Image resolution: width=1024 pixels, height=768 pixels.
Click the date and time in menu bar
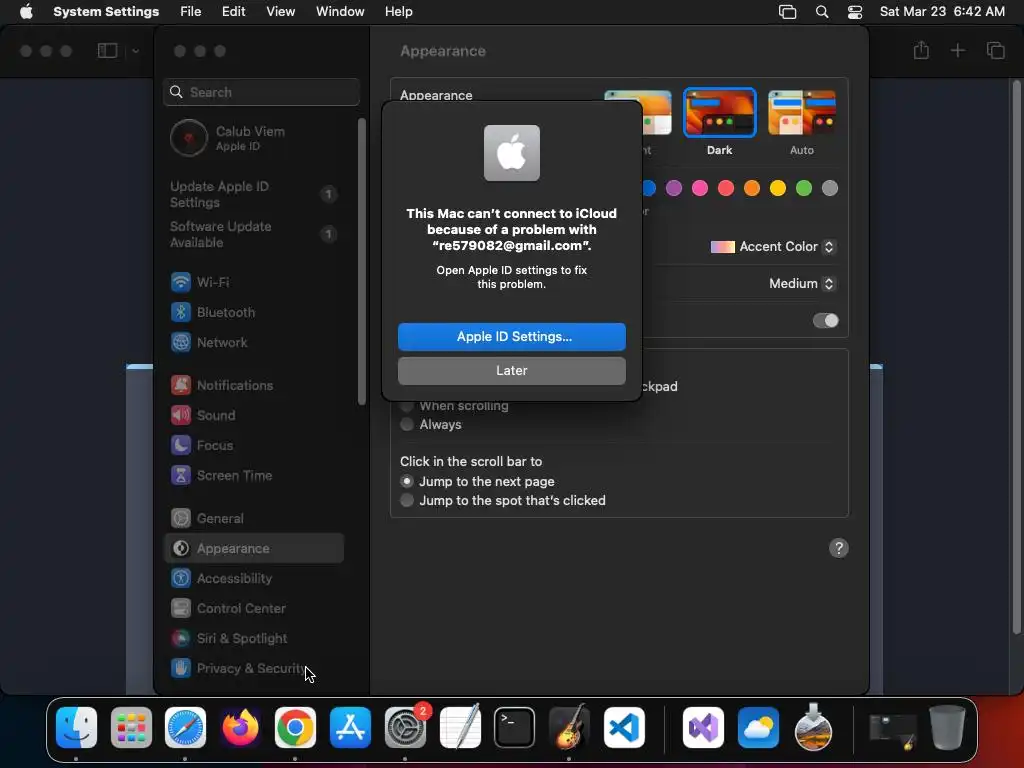(942, 12)
